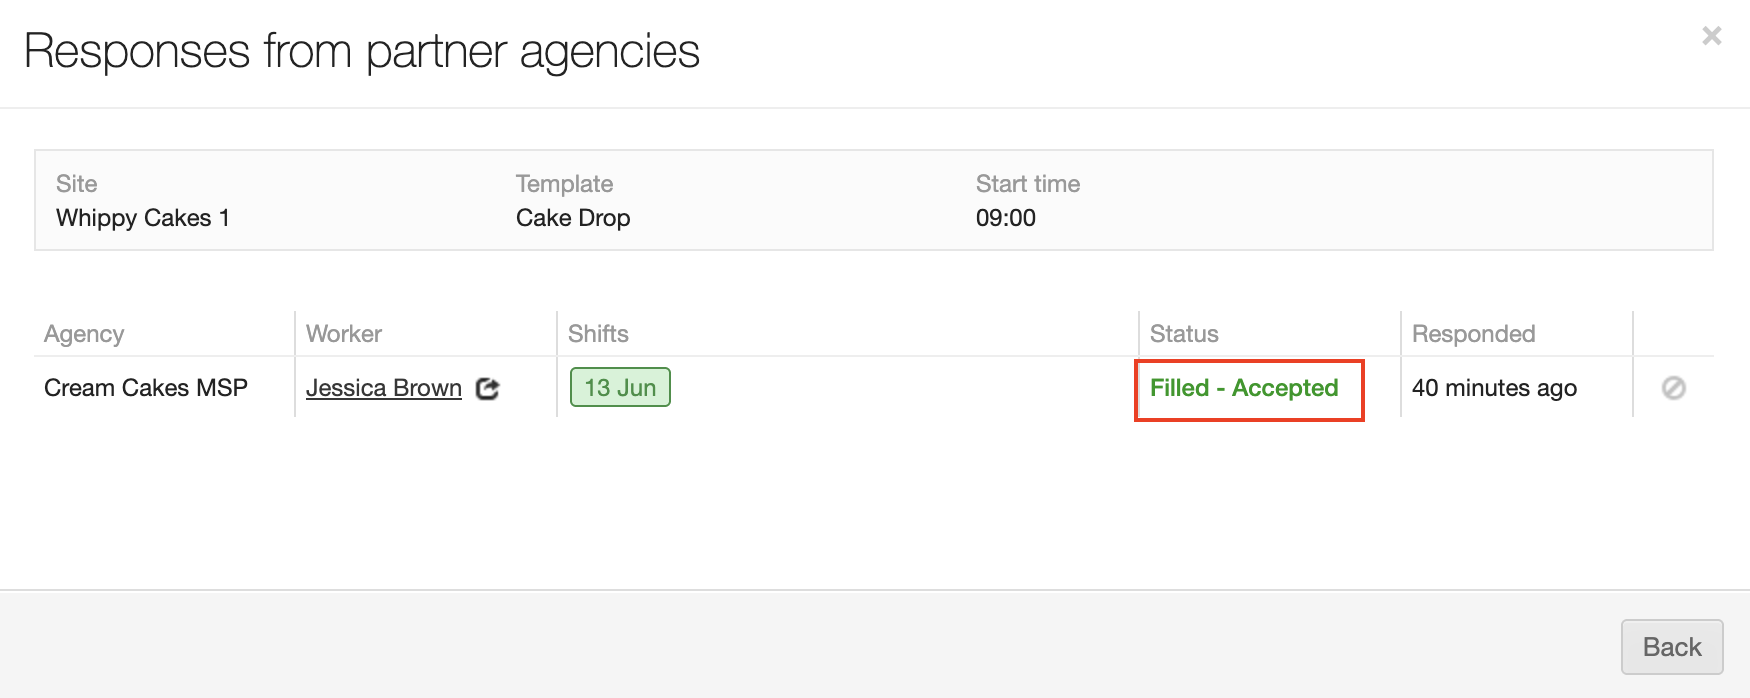Close the partner agencies responses dialog

1711,36
